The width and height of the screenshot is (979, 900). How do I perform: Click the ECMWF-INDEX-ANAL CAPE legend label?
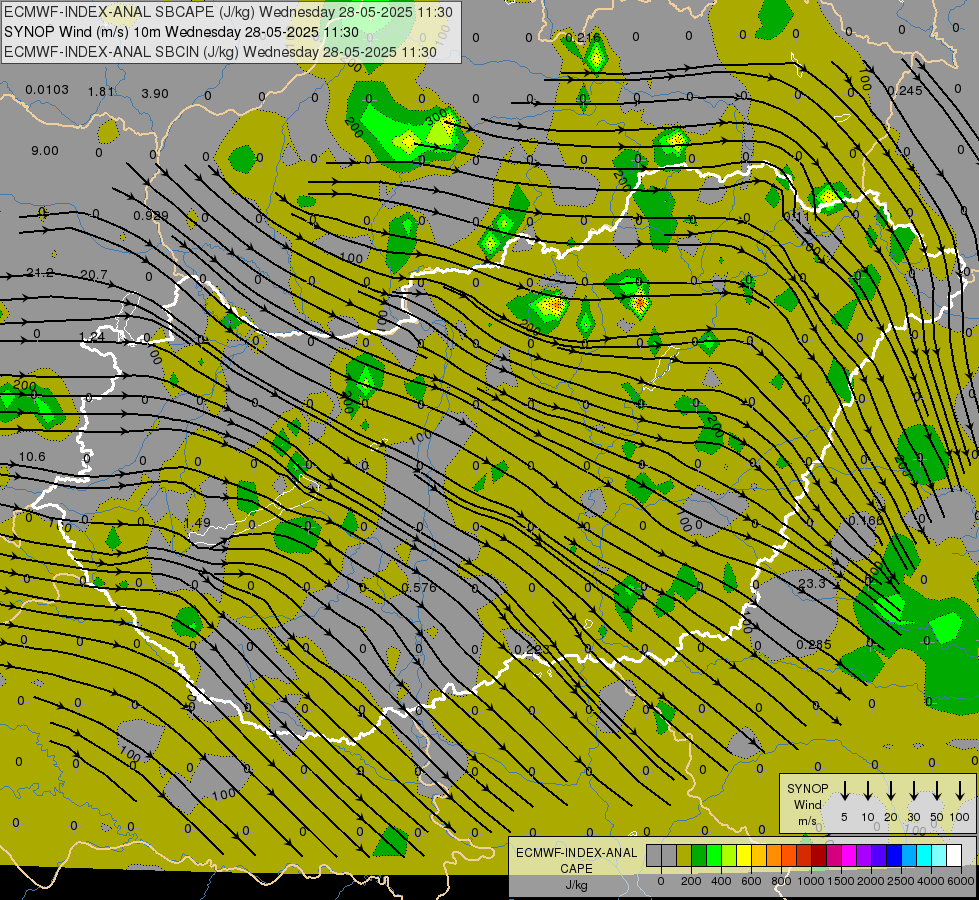577,861
